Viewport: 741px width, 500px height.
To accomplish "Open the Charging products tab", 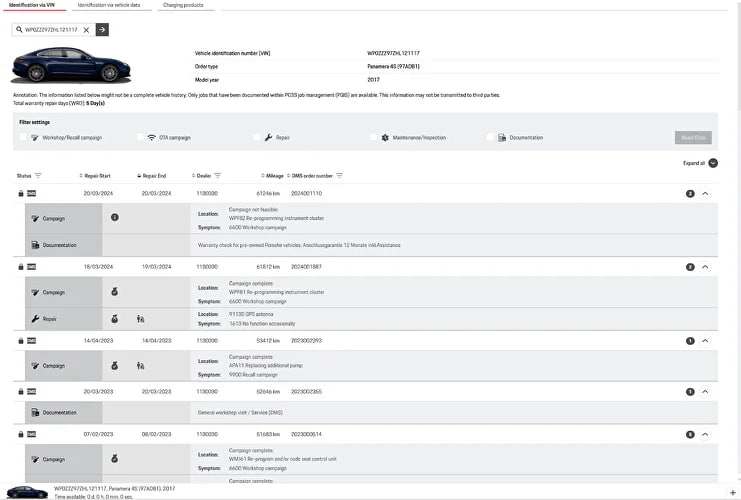I will (183, 5).
